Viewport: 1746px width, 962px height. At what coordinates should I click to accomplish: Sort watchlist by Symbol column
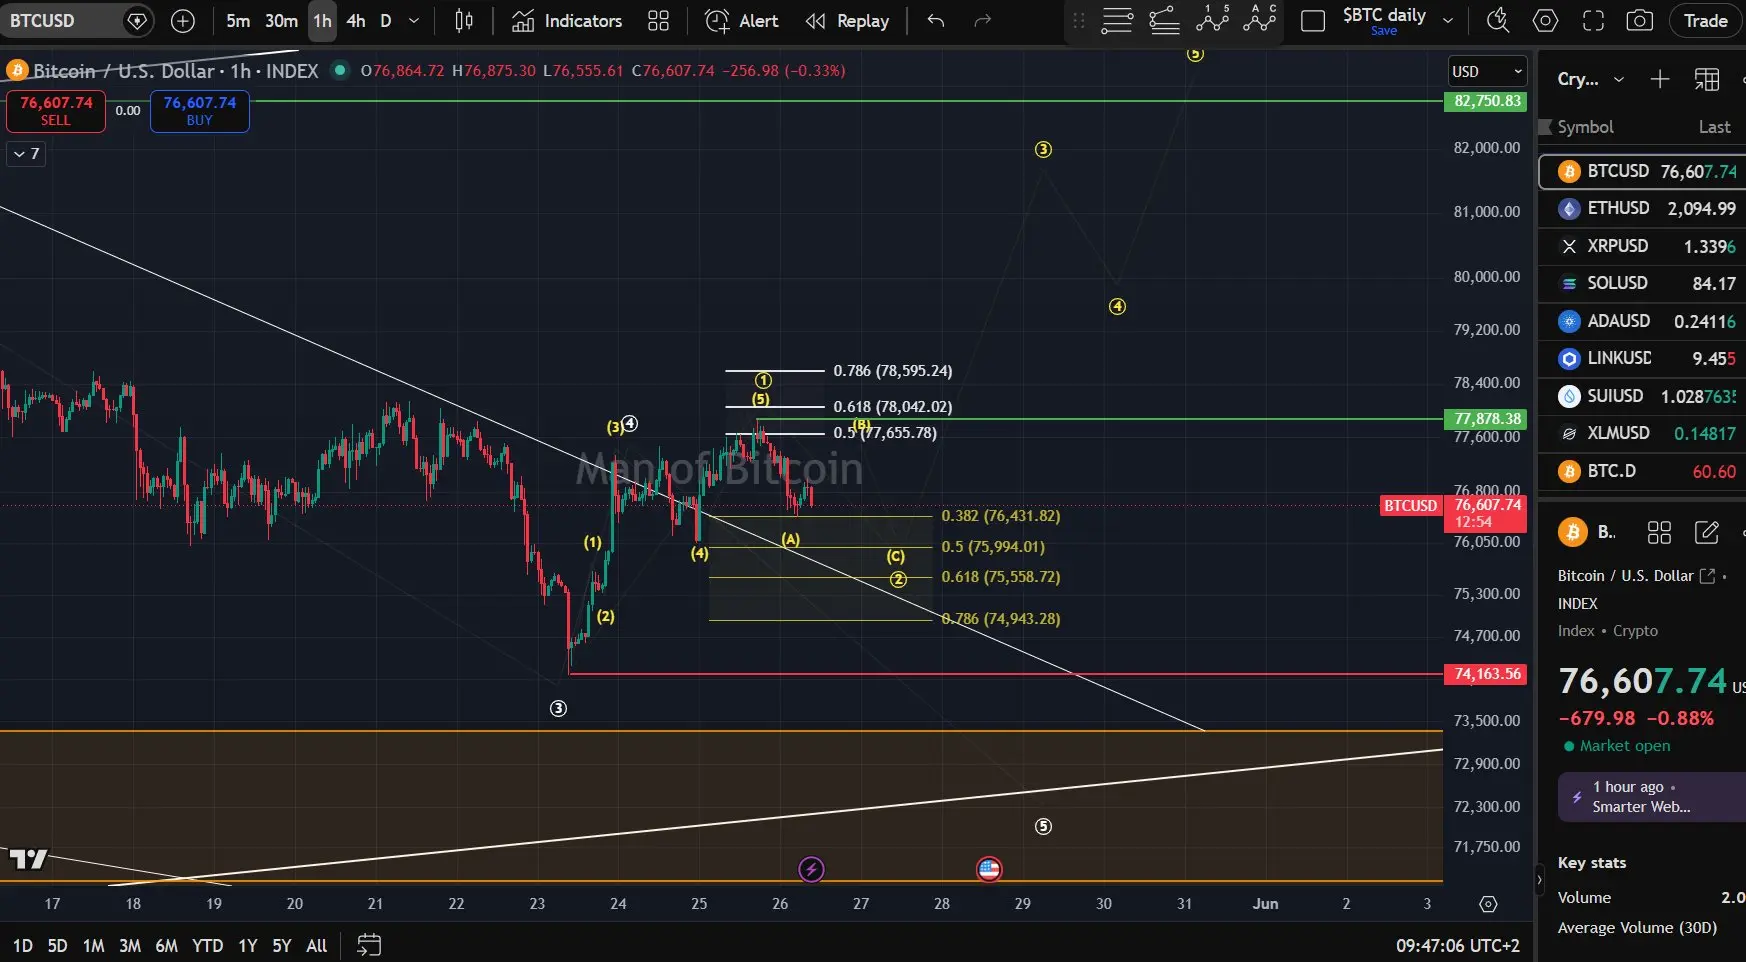point(1585,127)
